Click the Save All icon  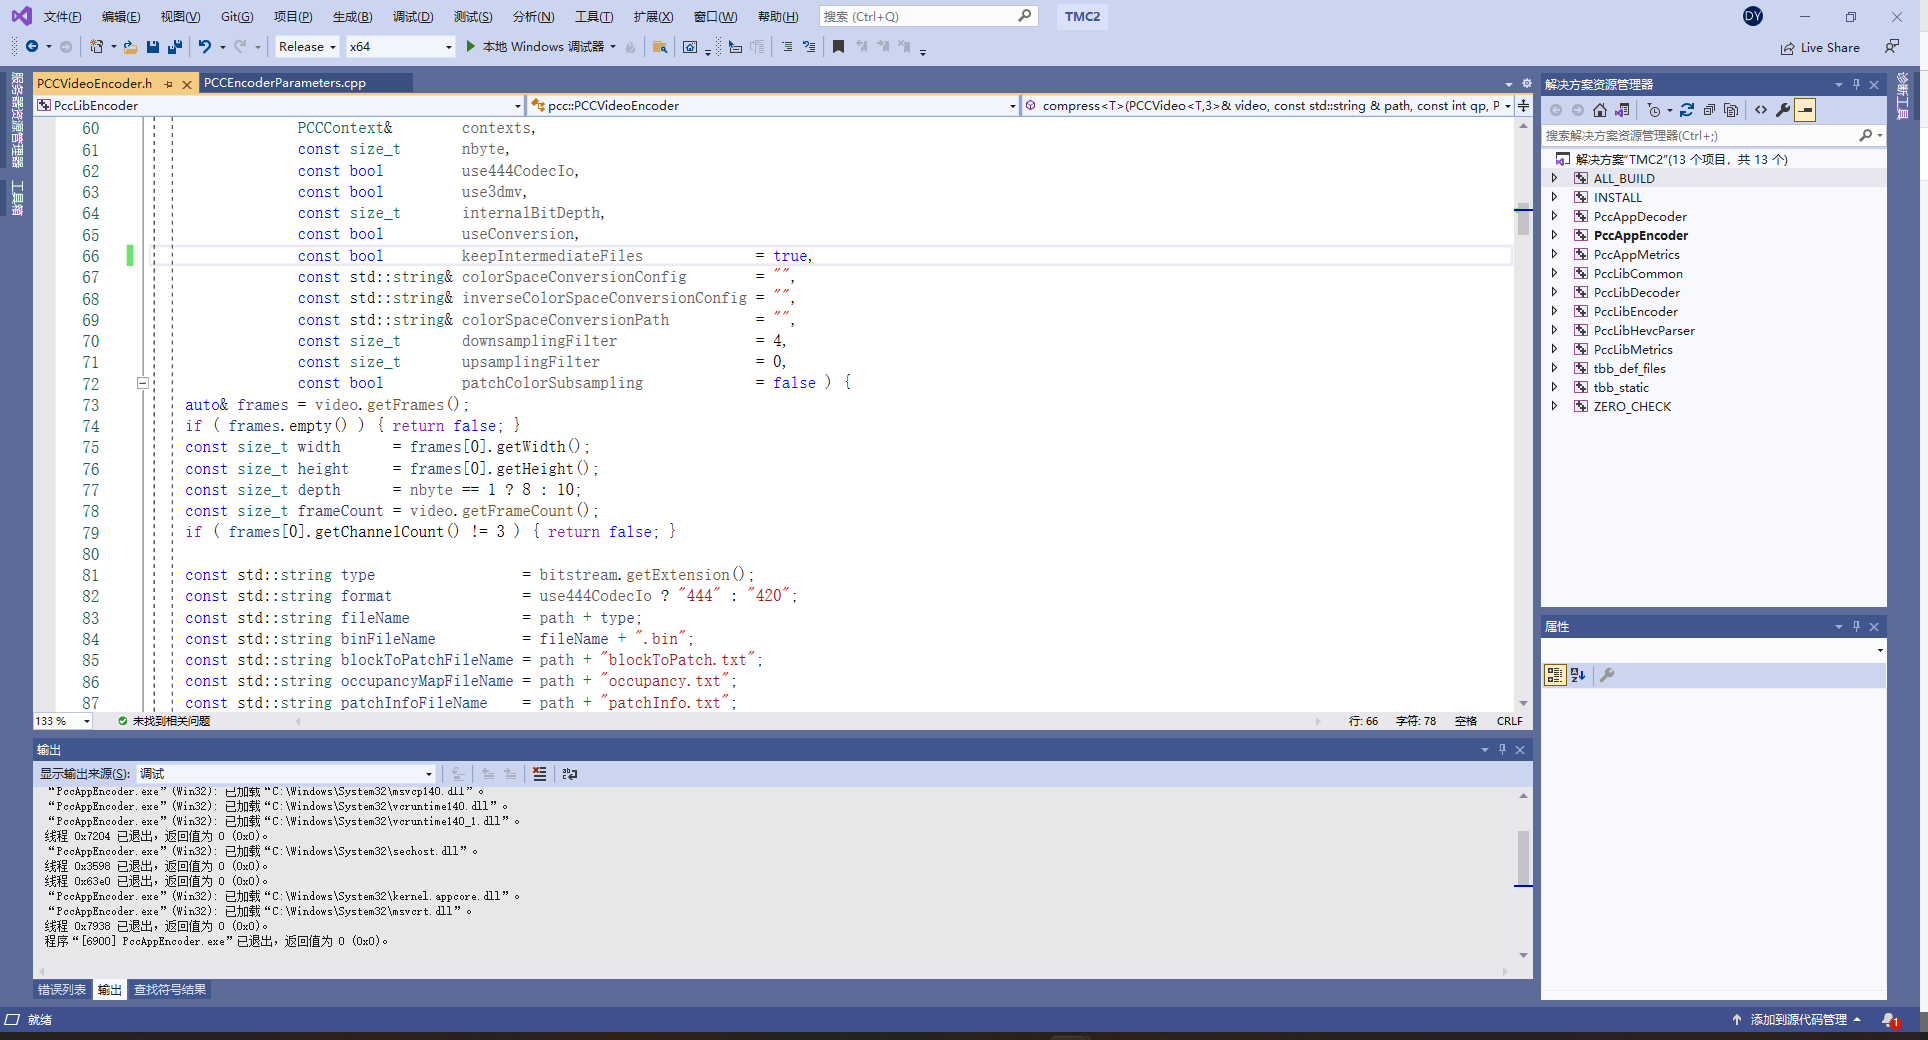(x=175, y=47)
